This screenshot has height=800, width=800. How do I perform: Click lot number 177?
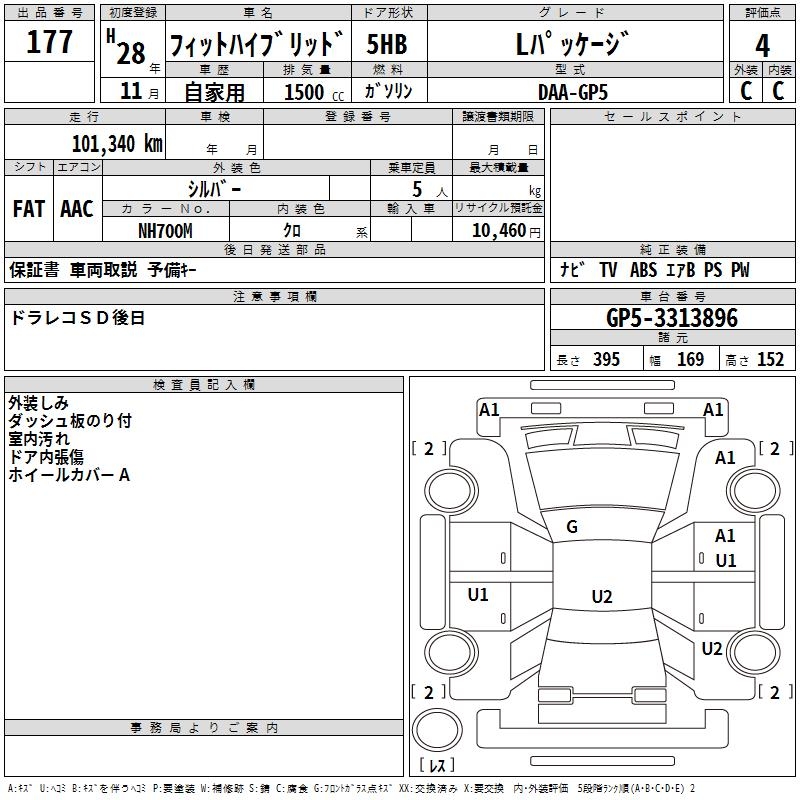pos(49,42)
